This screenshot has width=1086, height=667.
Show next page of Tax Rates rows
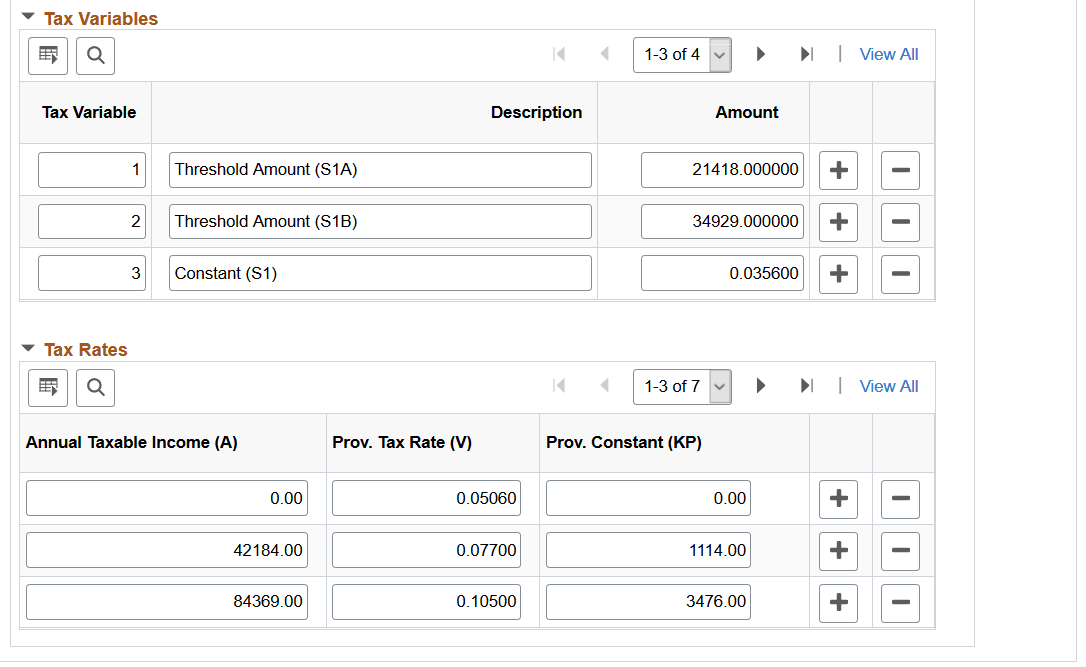(x=761, y=386)
